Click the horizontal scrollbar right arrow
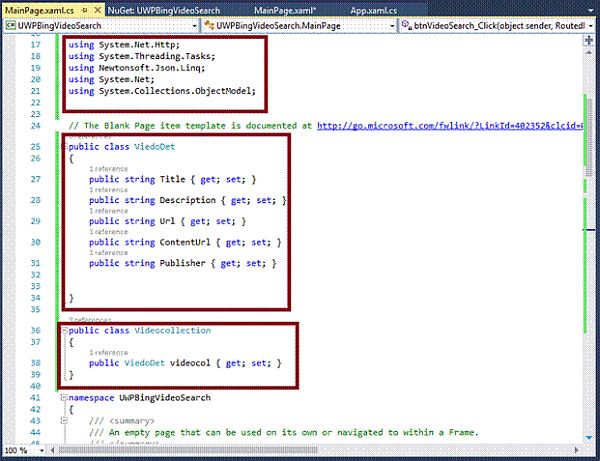600x461 pixels. click(576, 450)
